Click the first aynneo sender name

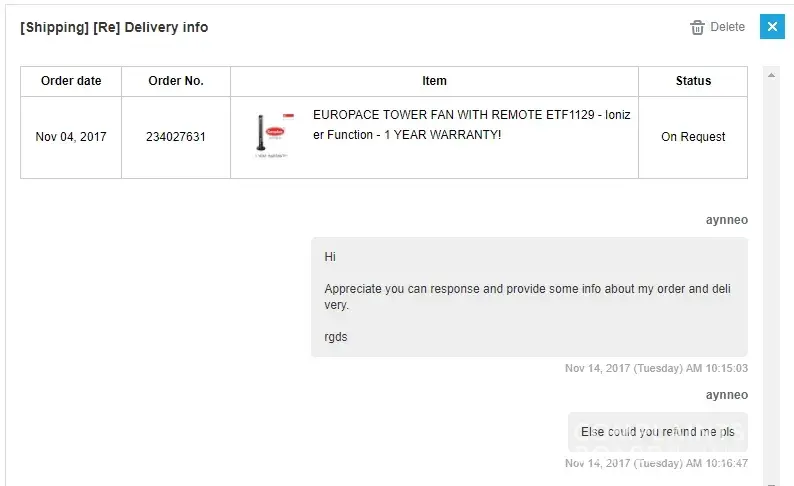pos(726,220)
